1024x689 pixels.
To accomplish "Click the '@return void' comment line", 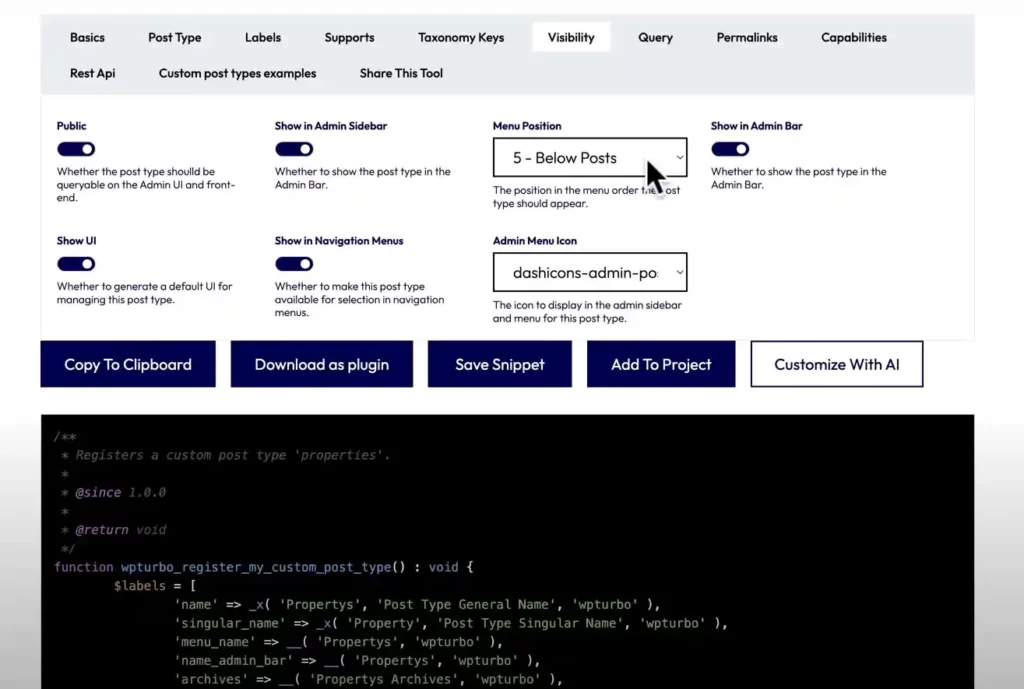I will [114, 530].
